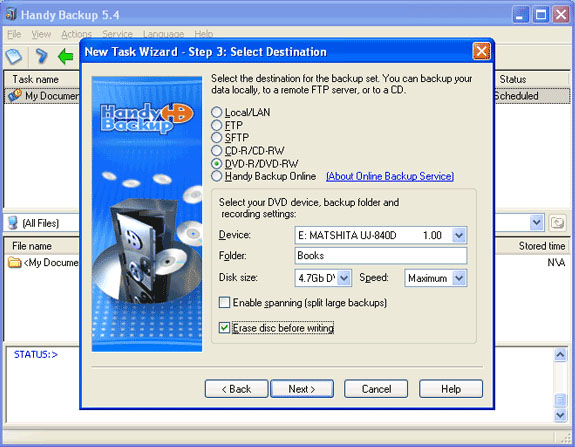Open the View menu
The height and width of the screenshot is (447, 575).
pyautogui.click(x=41, y=34)
